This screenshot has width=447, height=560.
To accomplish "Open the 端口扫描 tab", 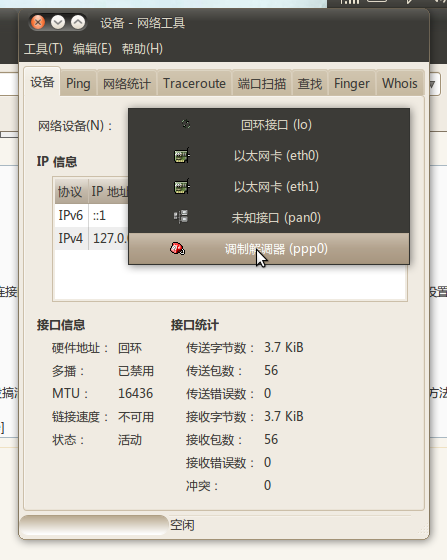I will pos(262,84).
